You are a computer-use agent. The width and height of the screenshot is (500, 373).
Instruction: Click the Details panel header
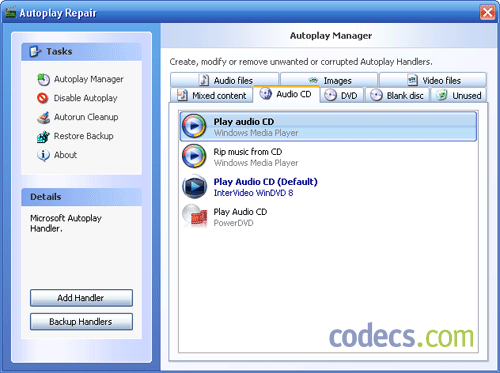click(81, 197)
